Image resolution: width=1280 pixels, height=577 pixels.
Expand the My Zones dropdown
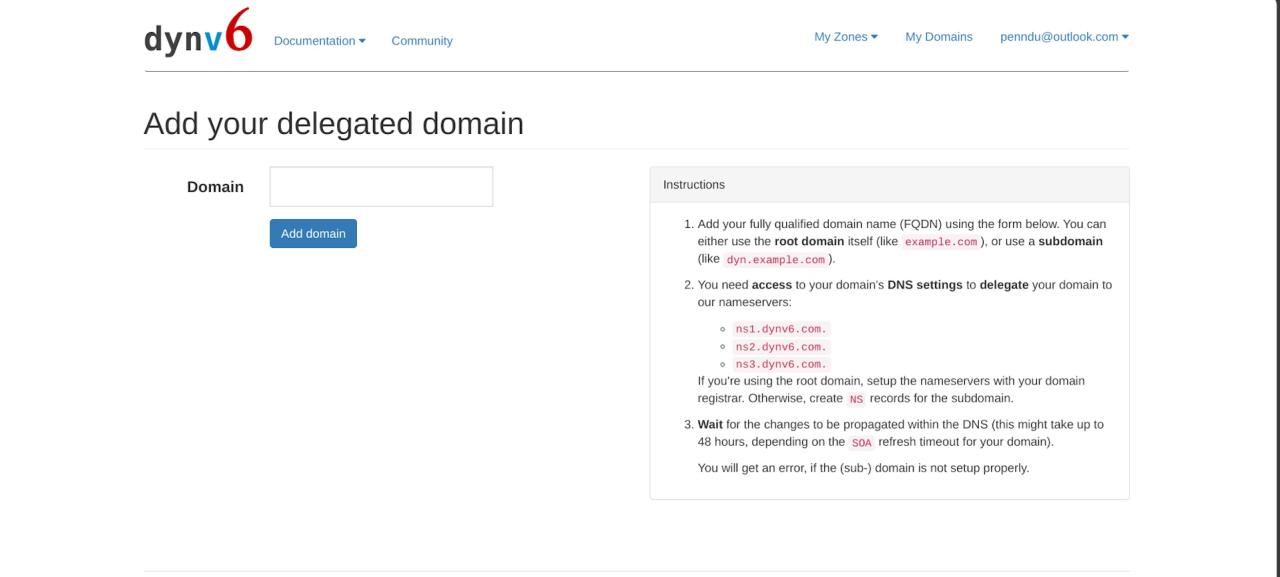point(846,37)
